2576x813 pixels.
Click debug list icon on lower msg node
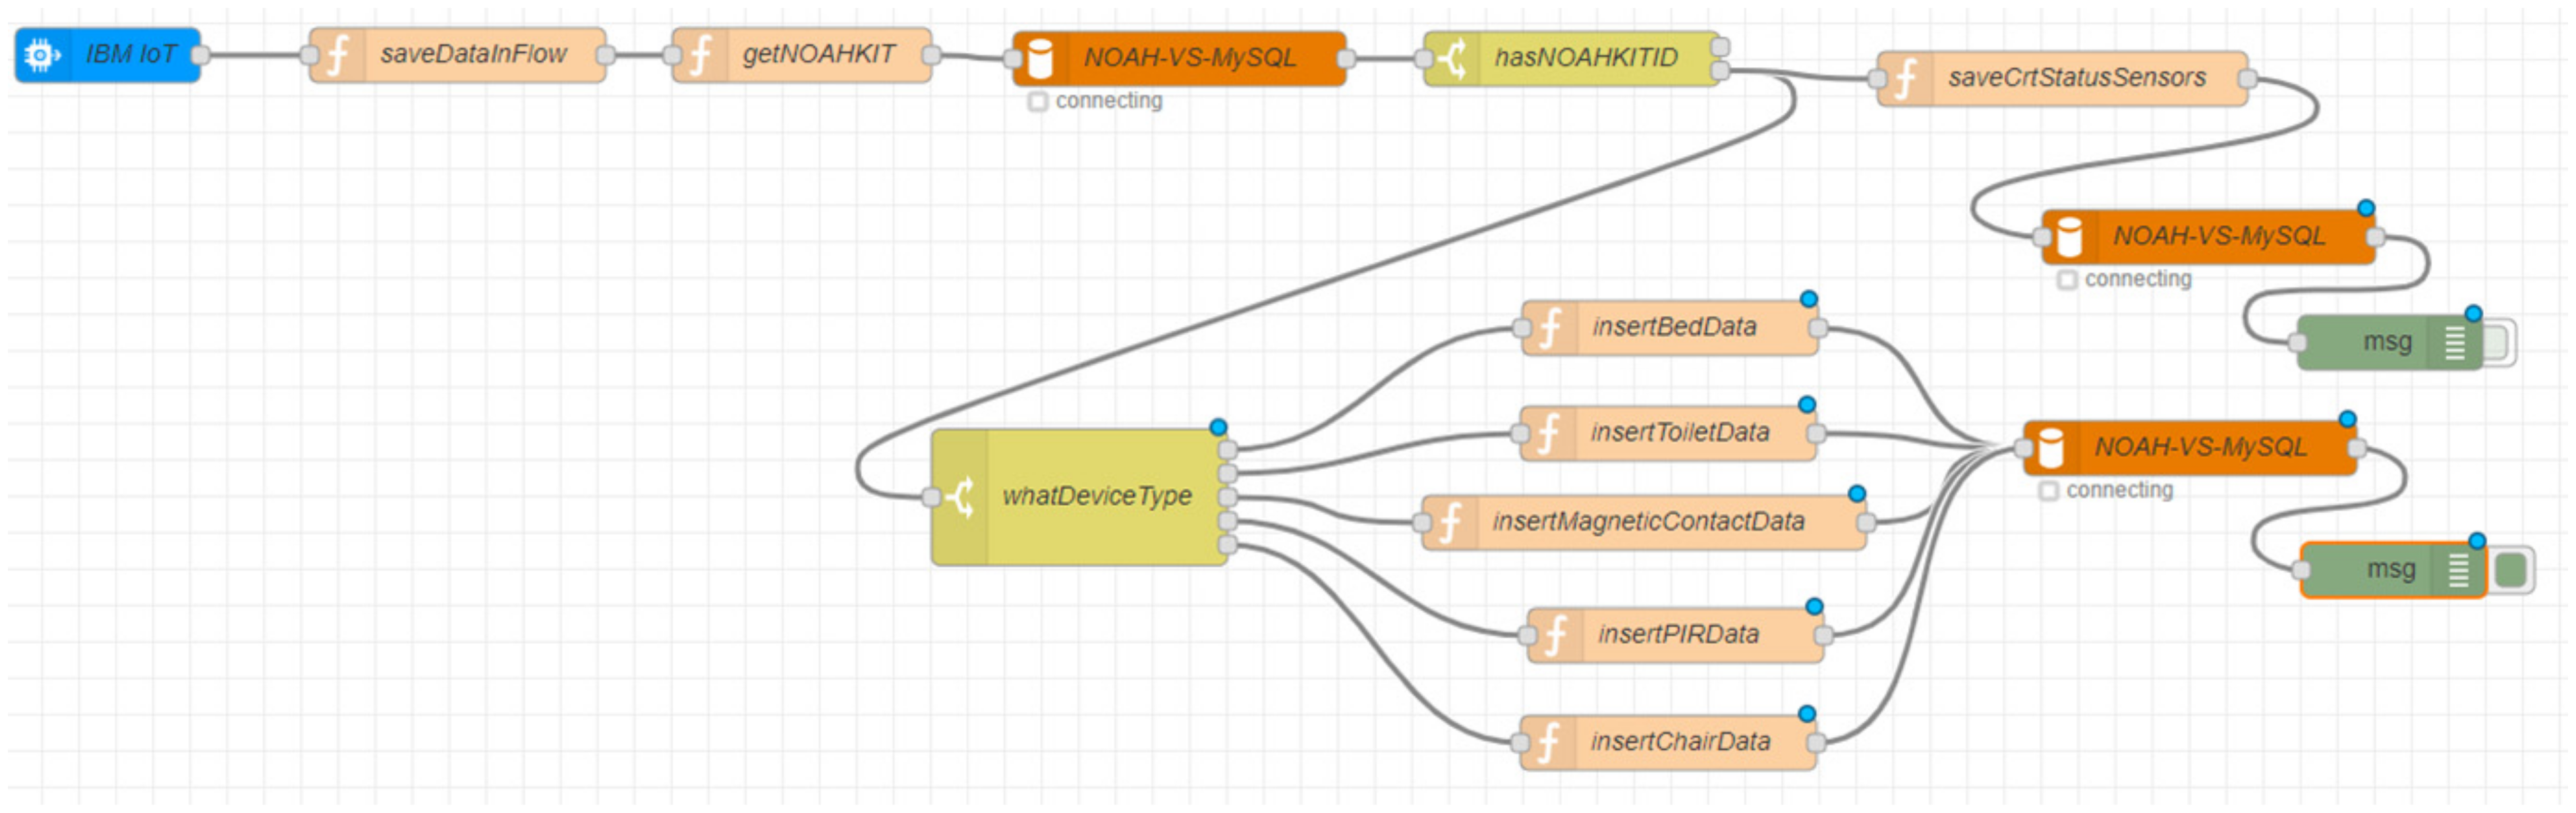2458,570
